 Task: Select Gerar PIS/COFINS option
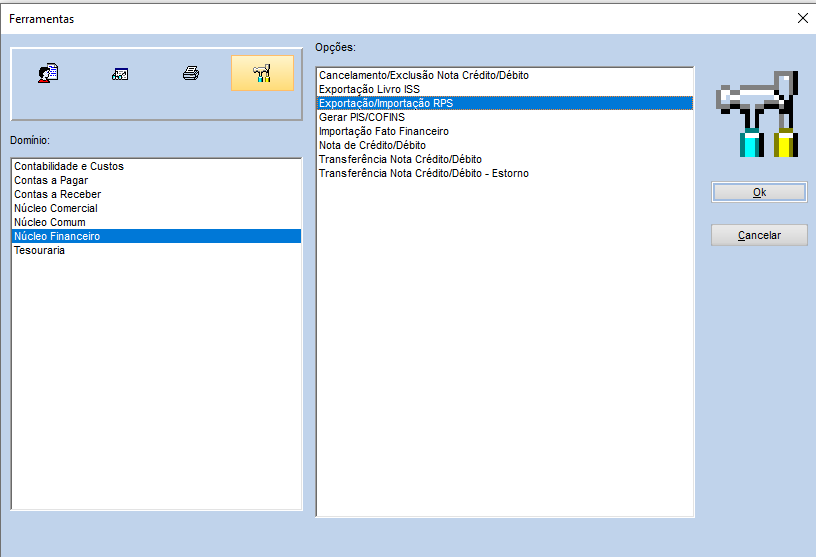click(x=362, y=117)
